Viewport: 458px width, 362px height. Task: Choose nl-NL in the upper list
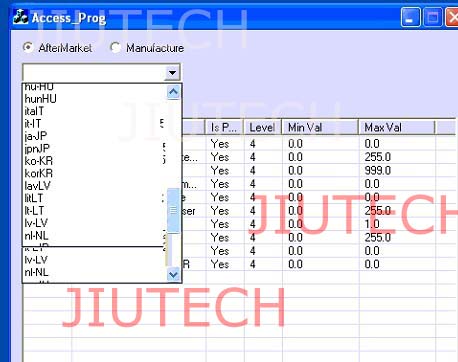(x=36, y=236)
